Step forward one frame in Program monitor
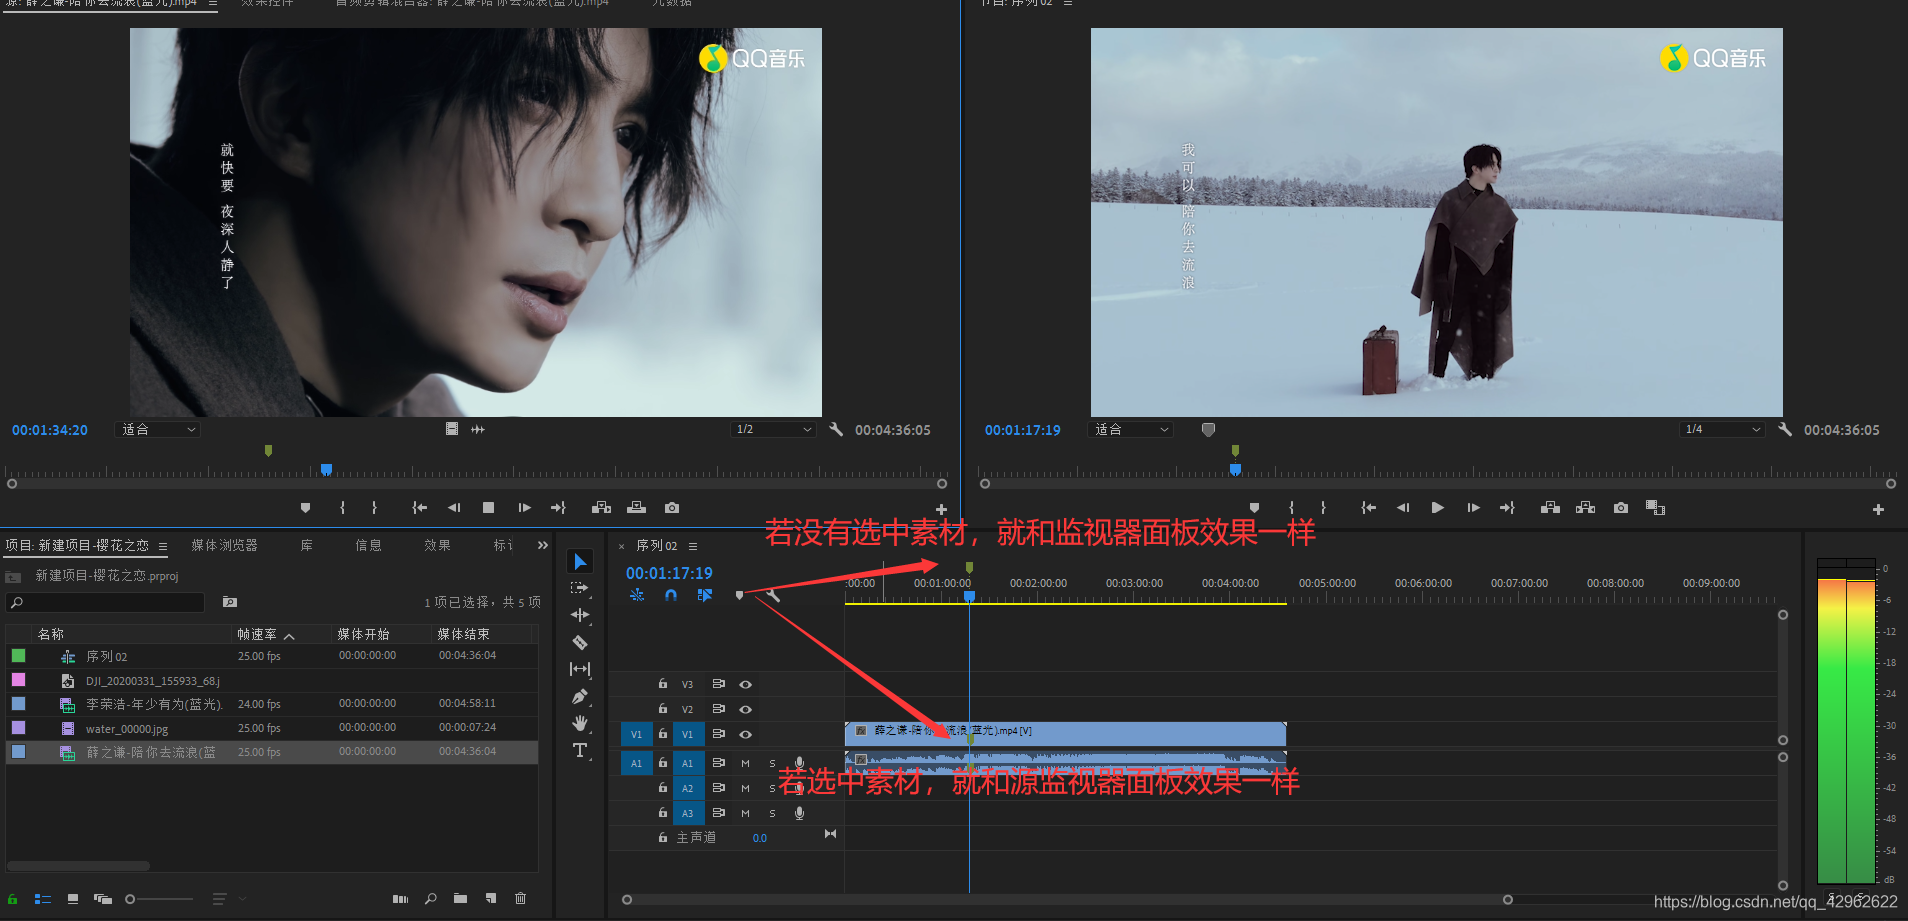Screen dimensions: 1908x921 tap(1473, 508)
